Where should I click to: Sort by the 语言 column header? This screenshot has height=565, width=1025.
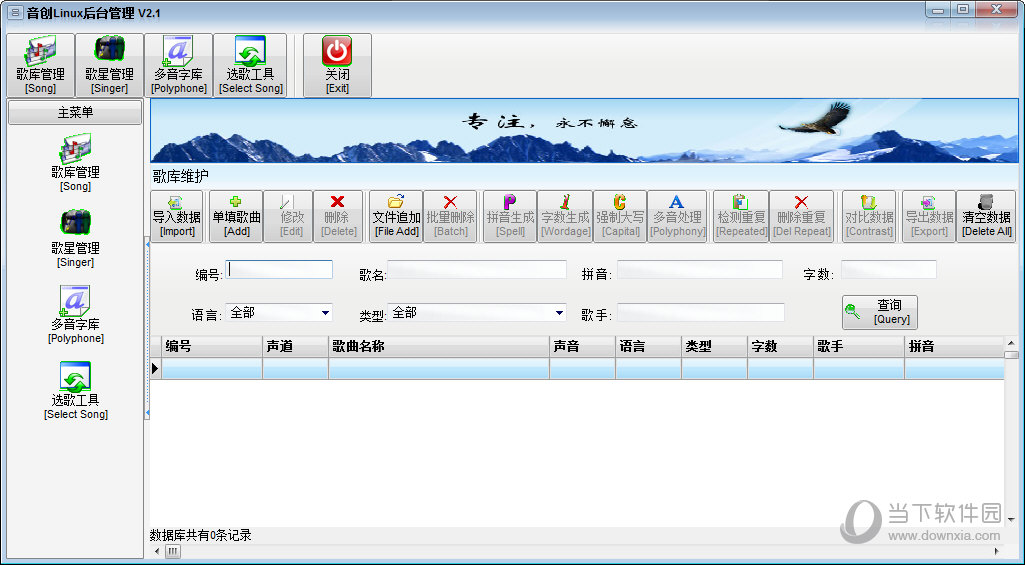click(x=648, y=347)
